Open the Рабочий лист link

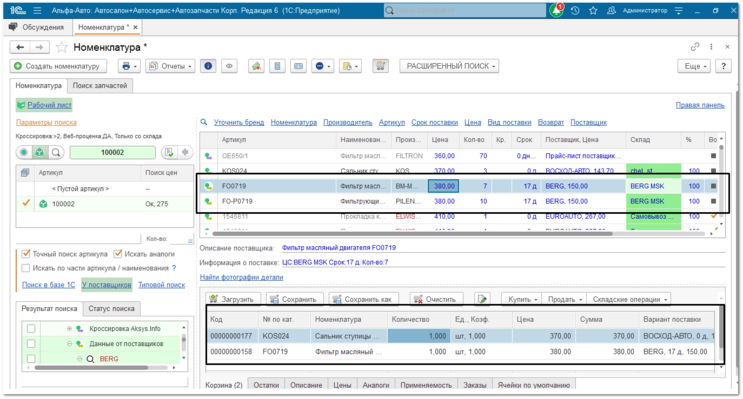point(49,105)
